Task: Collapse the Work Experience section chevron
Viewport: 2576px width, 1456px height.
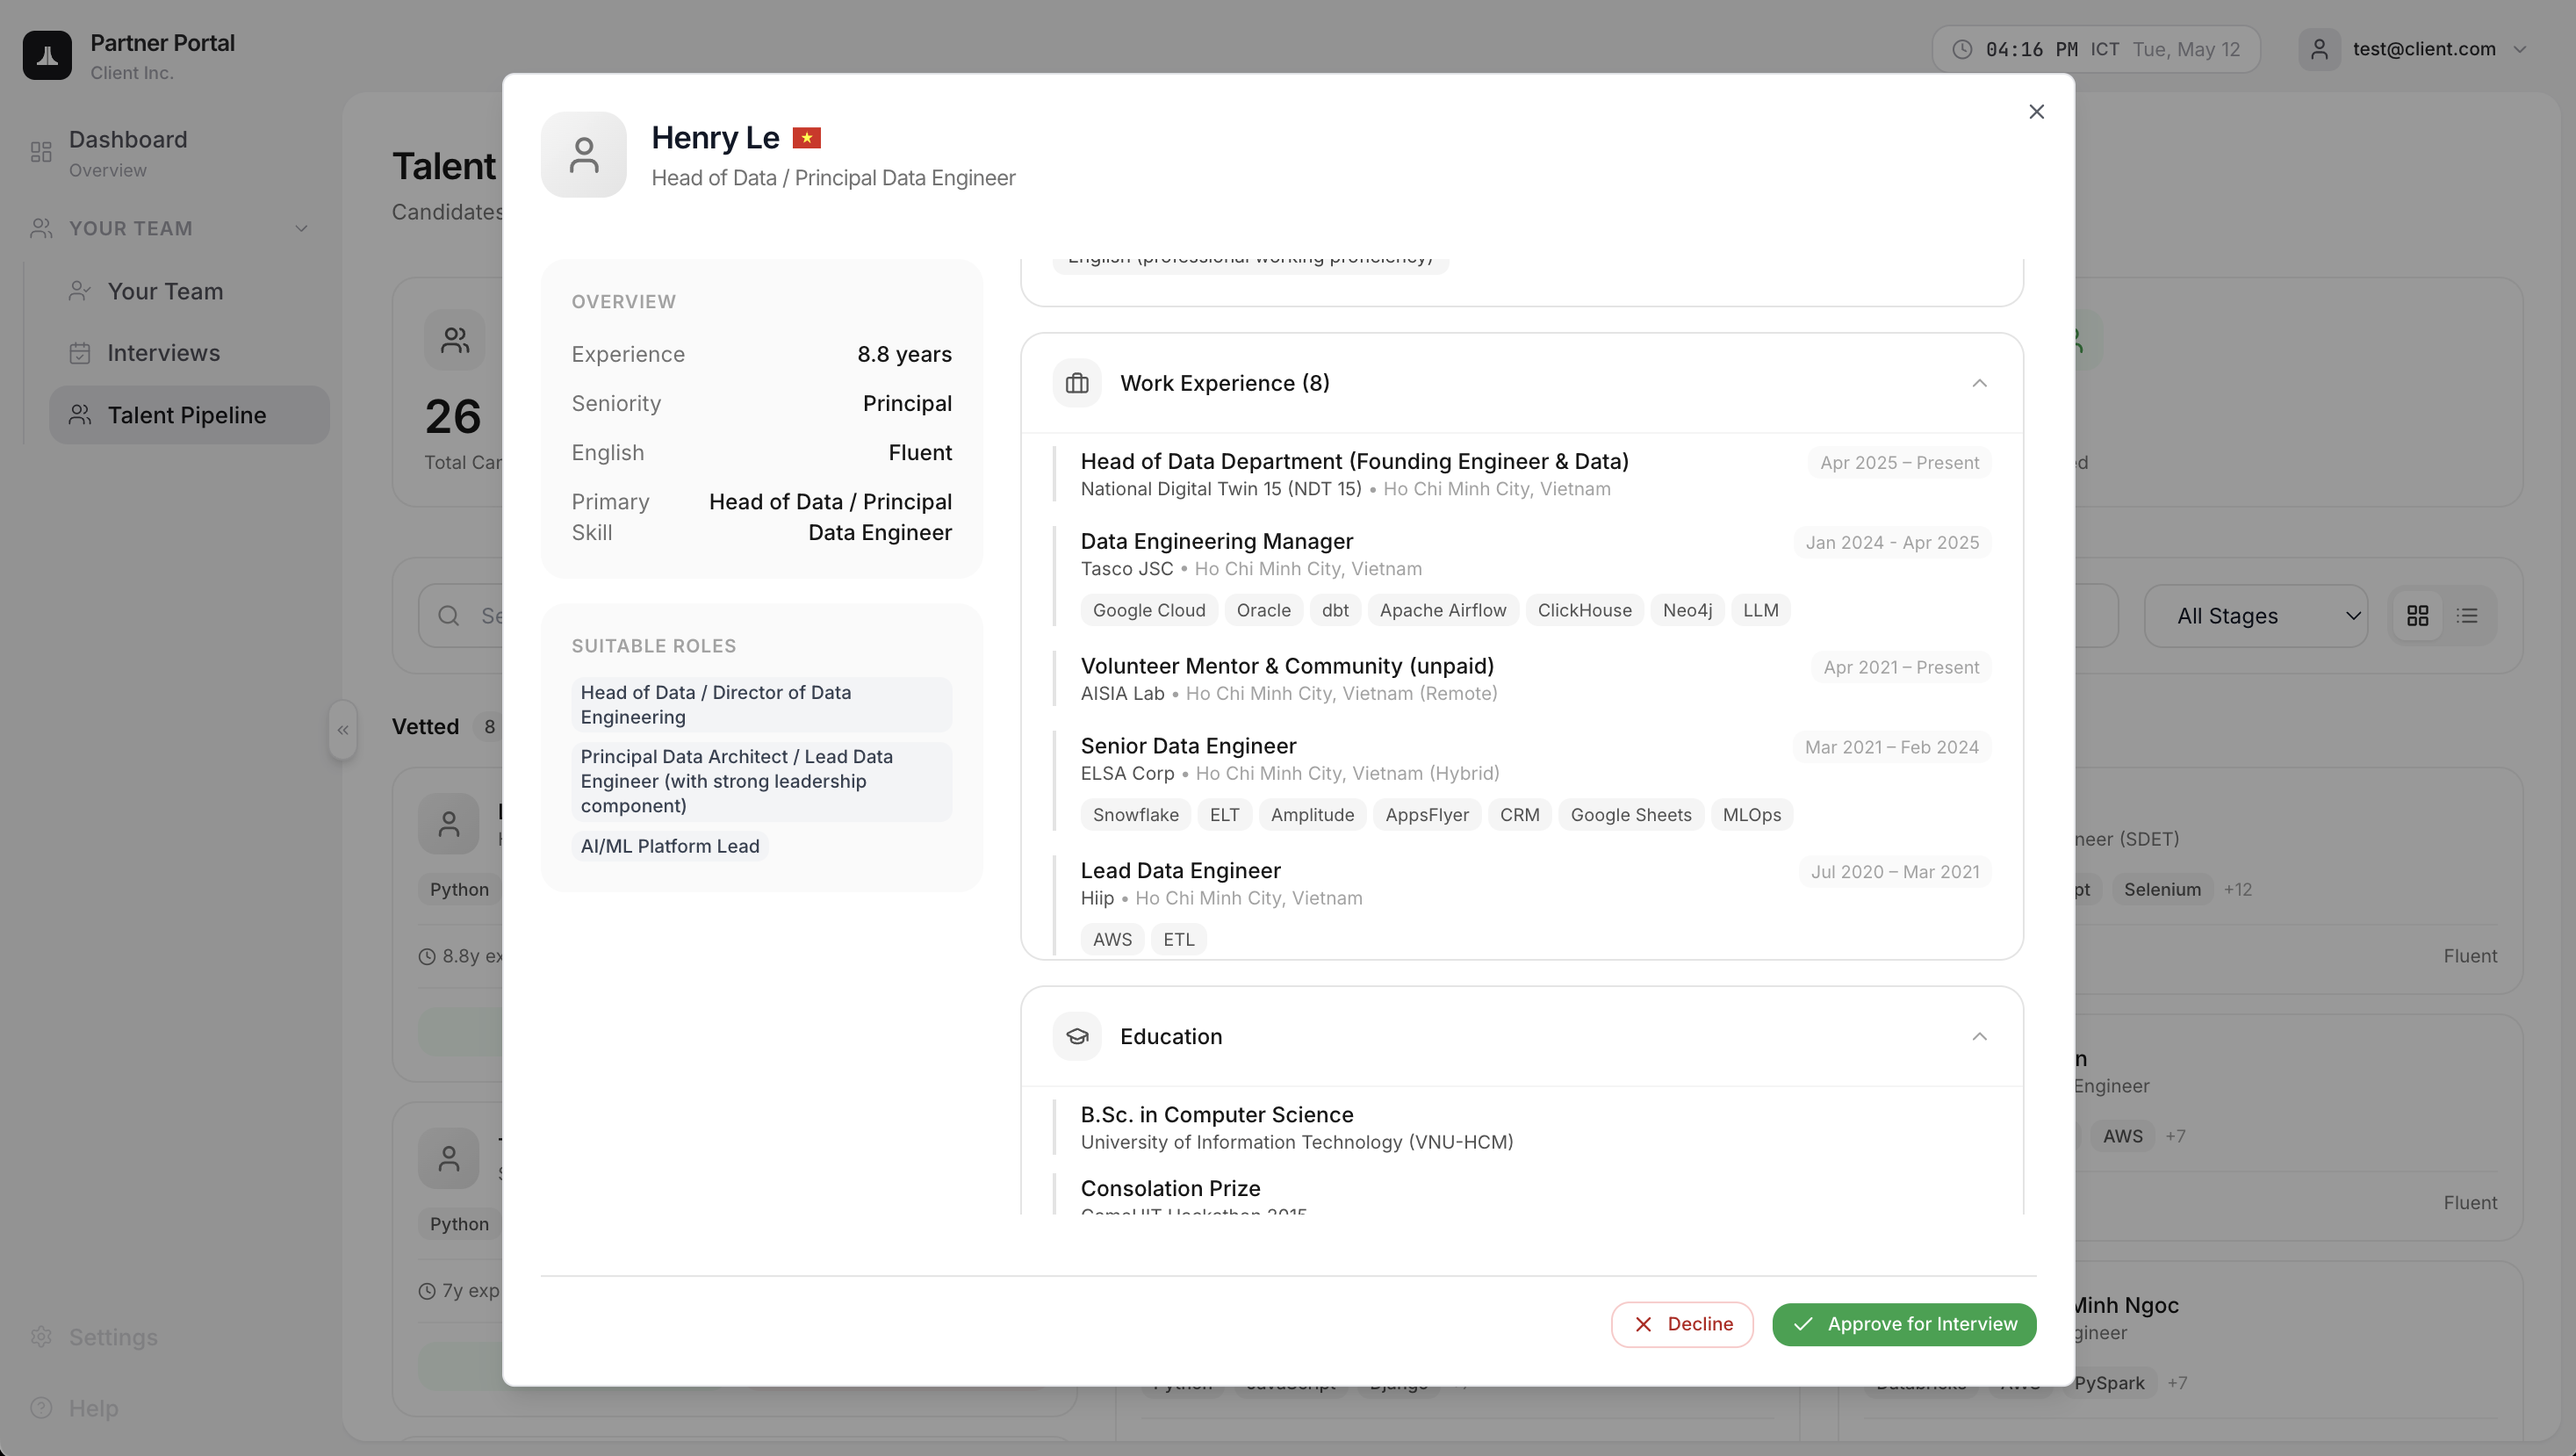Action: (1979, 383)
